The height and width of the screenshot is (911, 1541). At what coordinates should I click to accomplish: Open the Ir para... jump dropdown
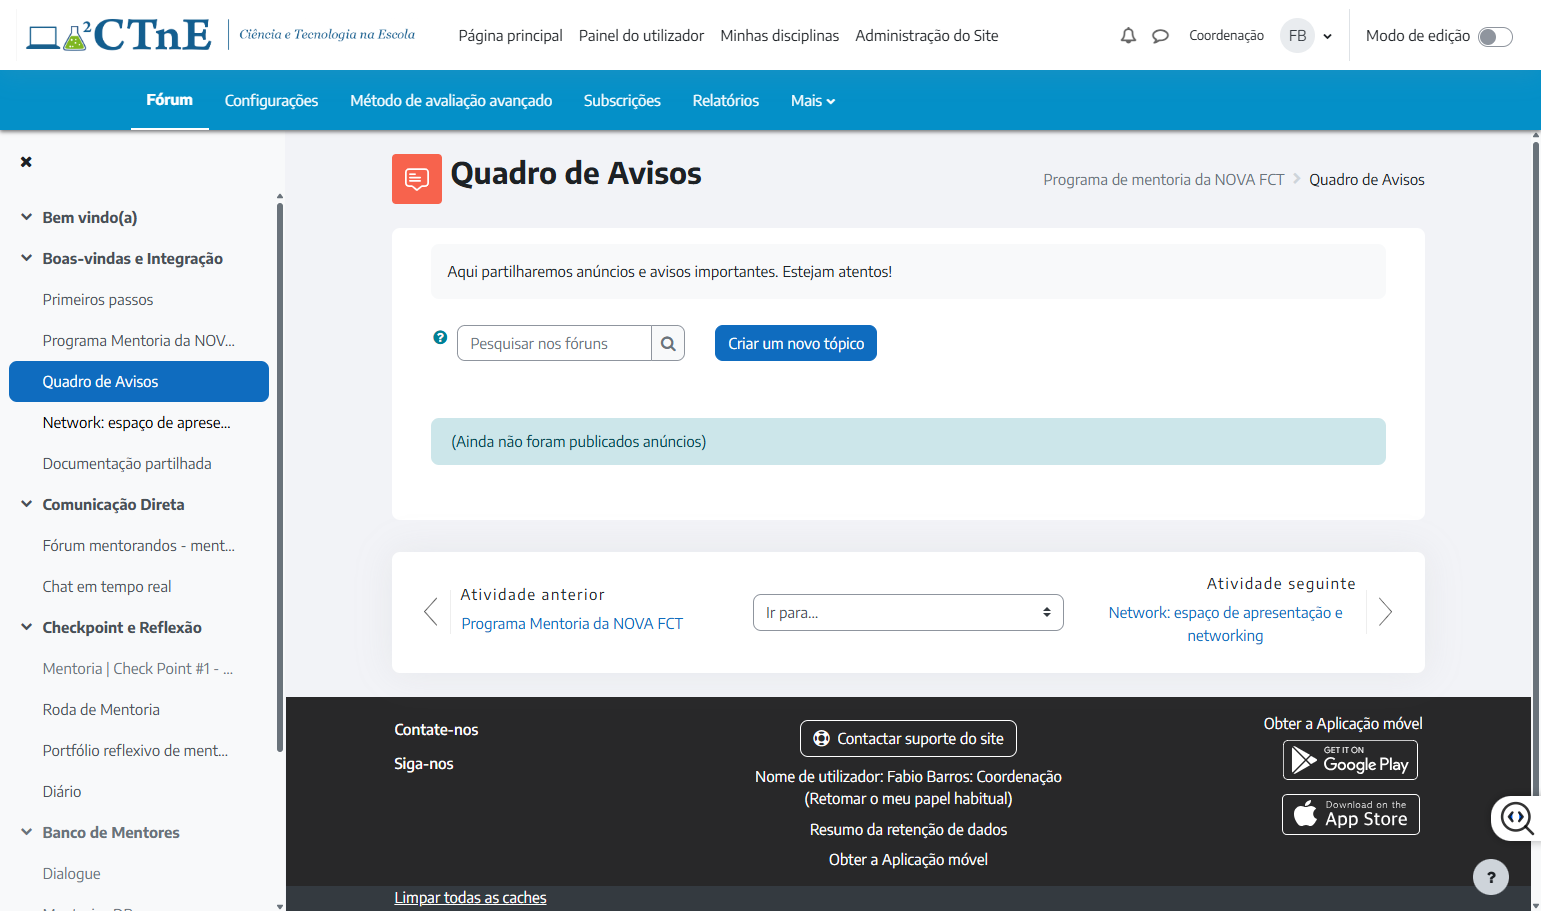click(x=908, y=612)
